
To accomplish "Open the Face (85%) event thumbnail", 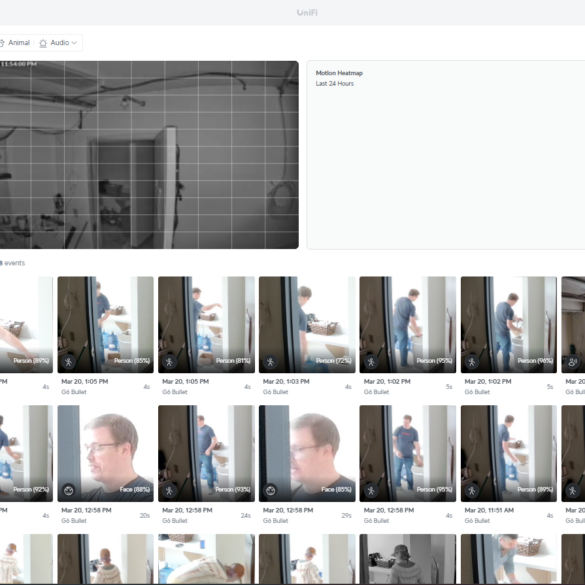I will (x=307, y=453).
